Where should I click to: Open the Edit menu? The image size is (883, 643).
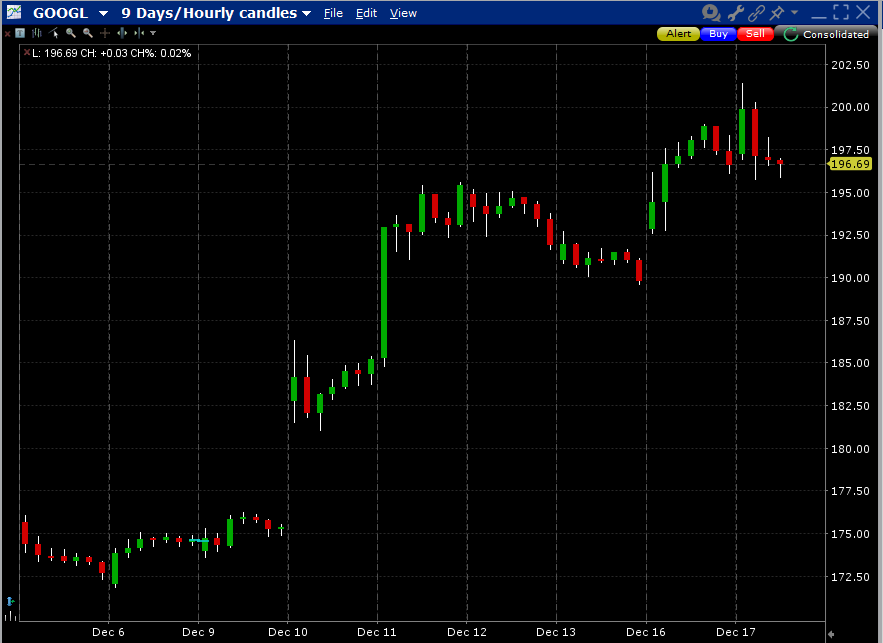366,13
